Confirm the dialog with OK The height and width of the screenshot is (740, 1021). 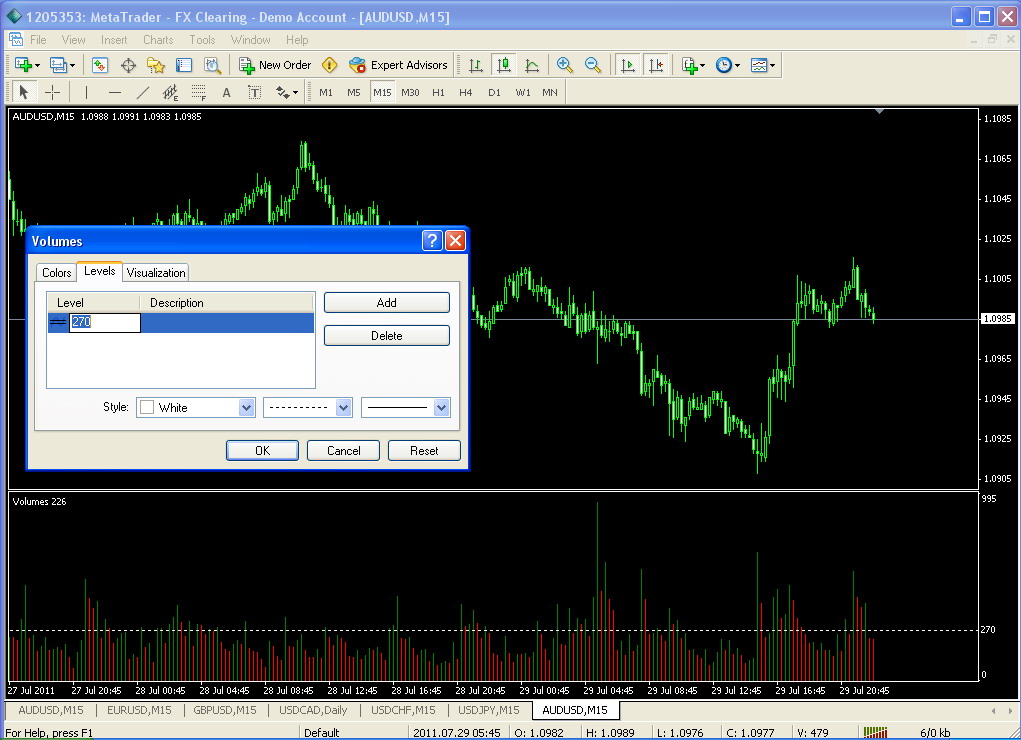tap(262, 451)
